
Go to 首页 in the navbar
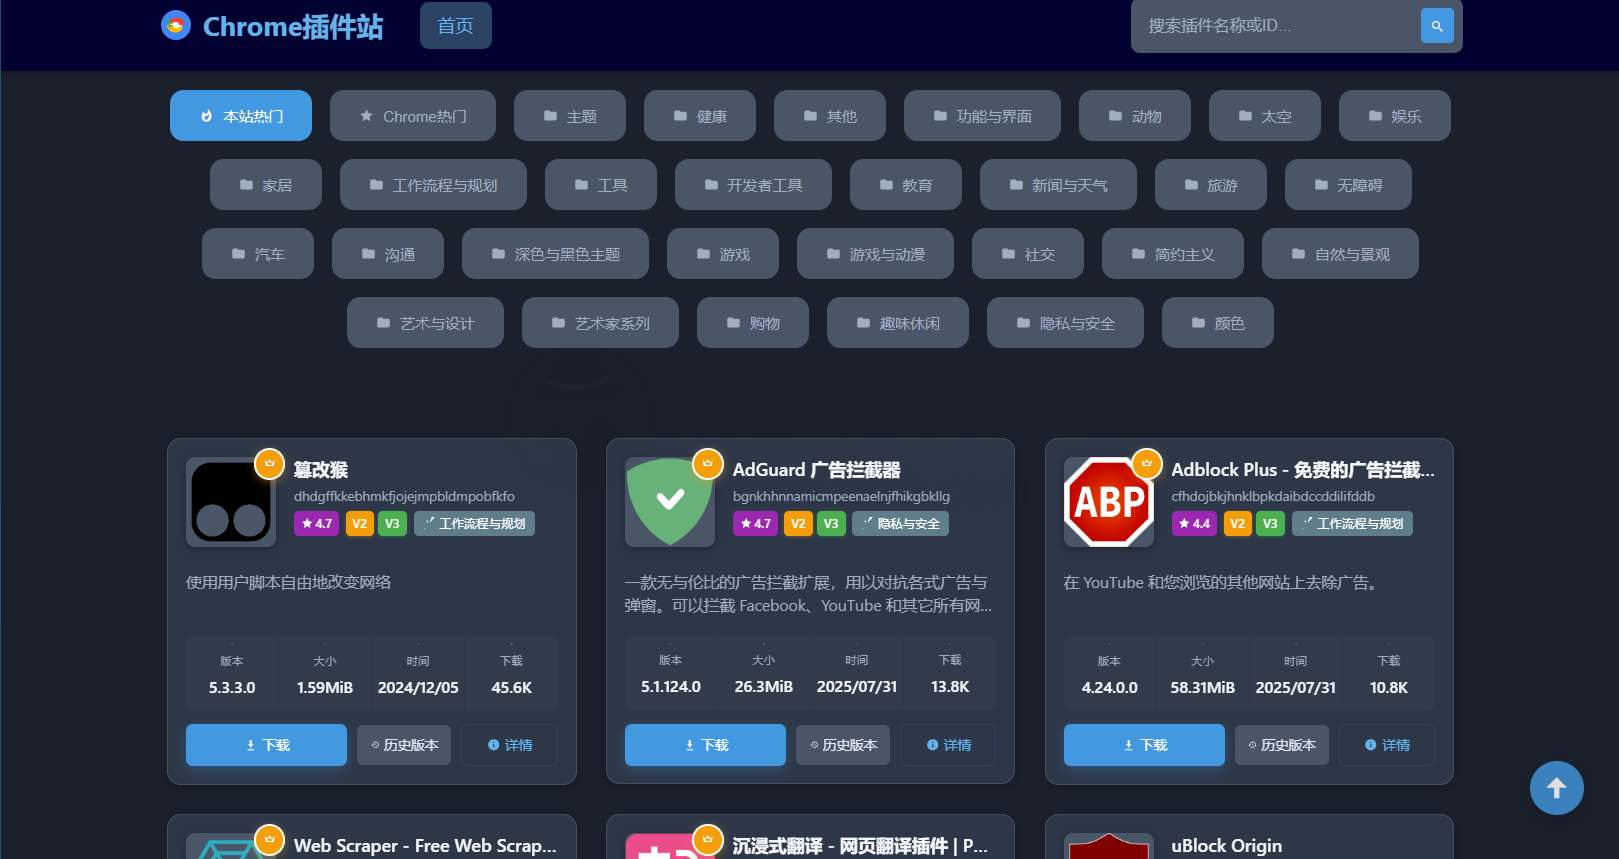(x=456, y=25)
